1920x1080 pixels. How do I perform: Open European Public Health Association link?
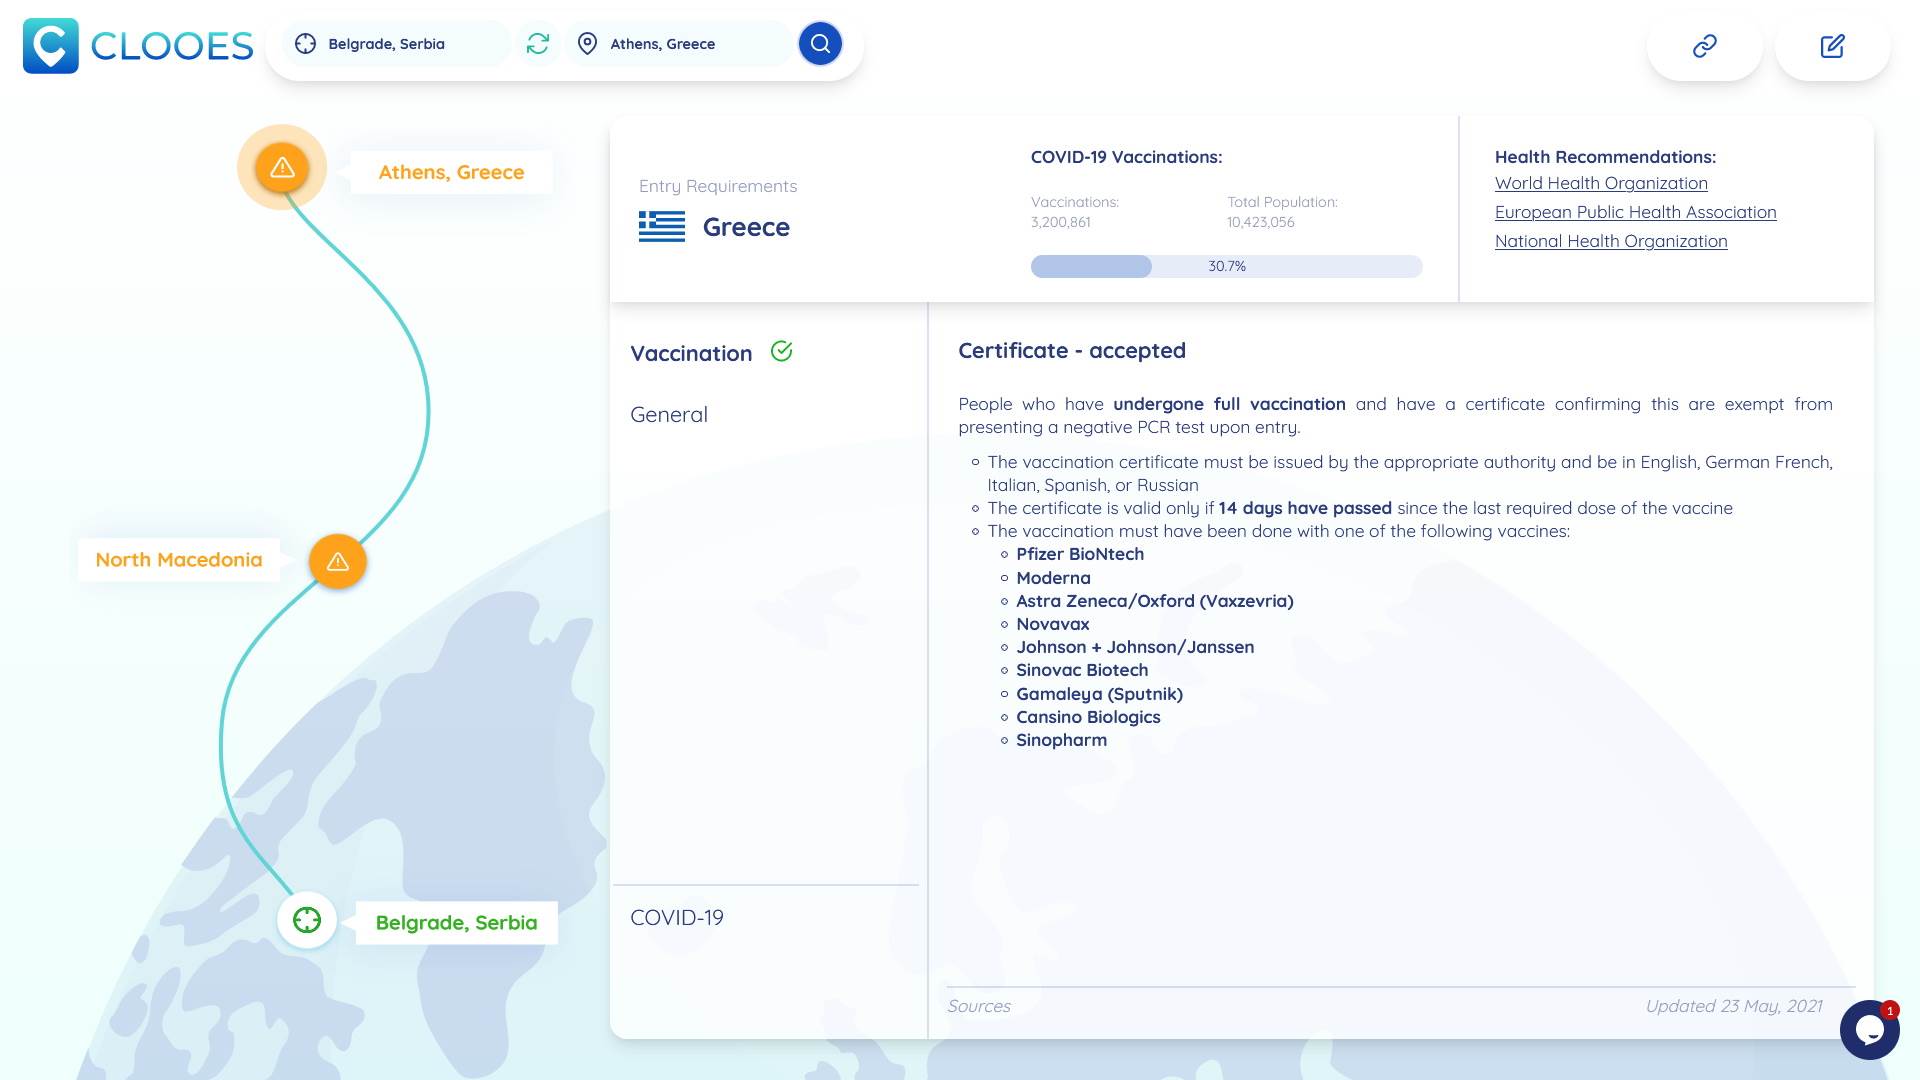click(x=1635, y=212)
